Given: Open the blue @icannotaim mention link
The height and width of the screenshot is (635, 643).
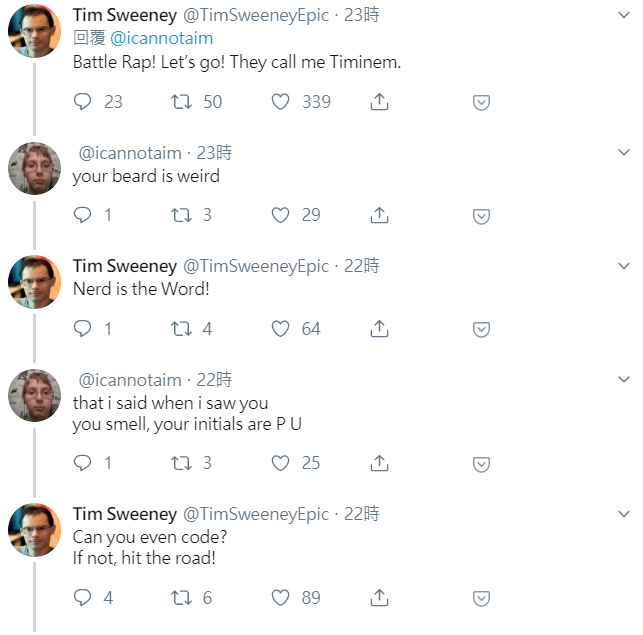Looking at the screenshot, I should click(162, 38).
